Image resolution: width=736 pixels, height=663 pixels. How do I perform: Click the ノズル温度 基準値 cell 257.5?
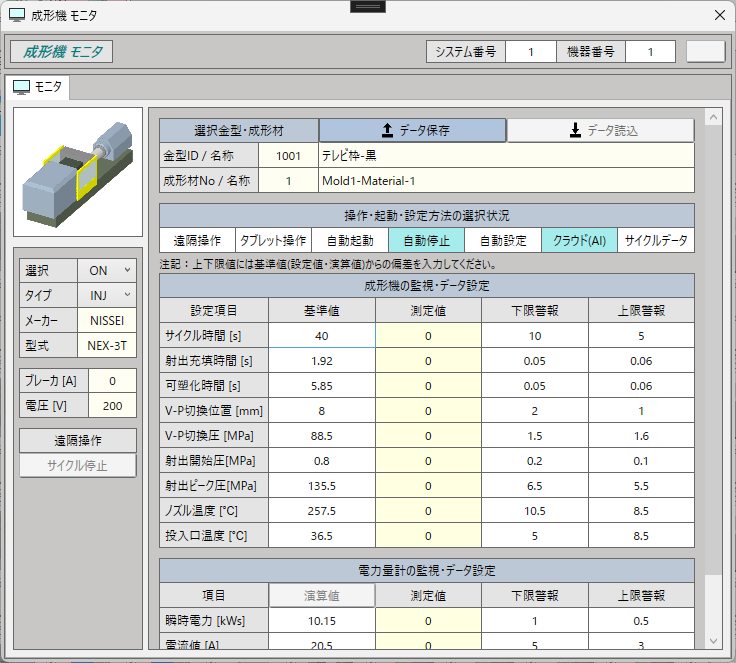click(x=322, y=511)
